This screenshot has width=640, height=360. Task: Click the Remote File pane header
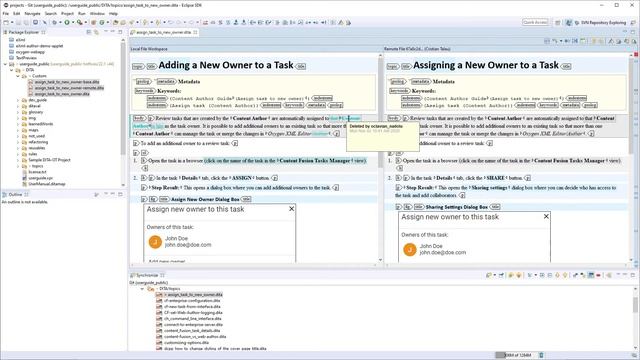pyautogui.click(x=417, y=49)
